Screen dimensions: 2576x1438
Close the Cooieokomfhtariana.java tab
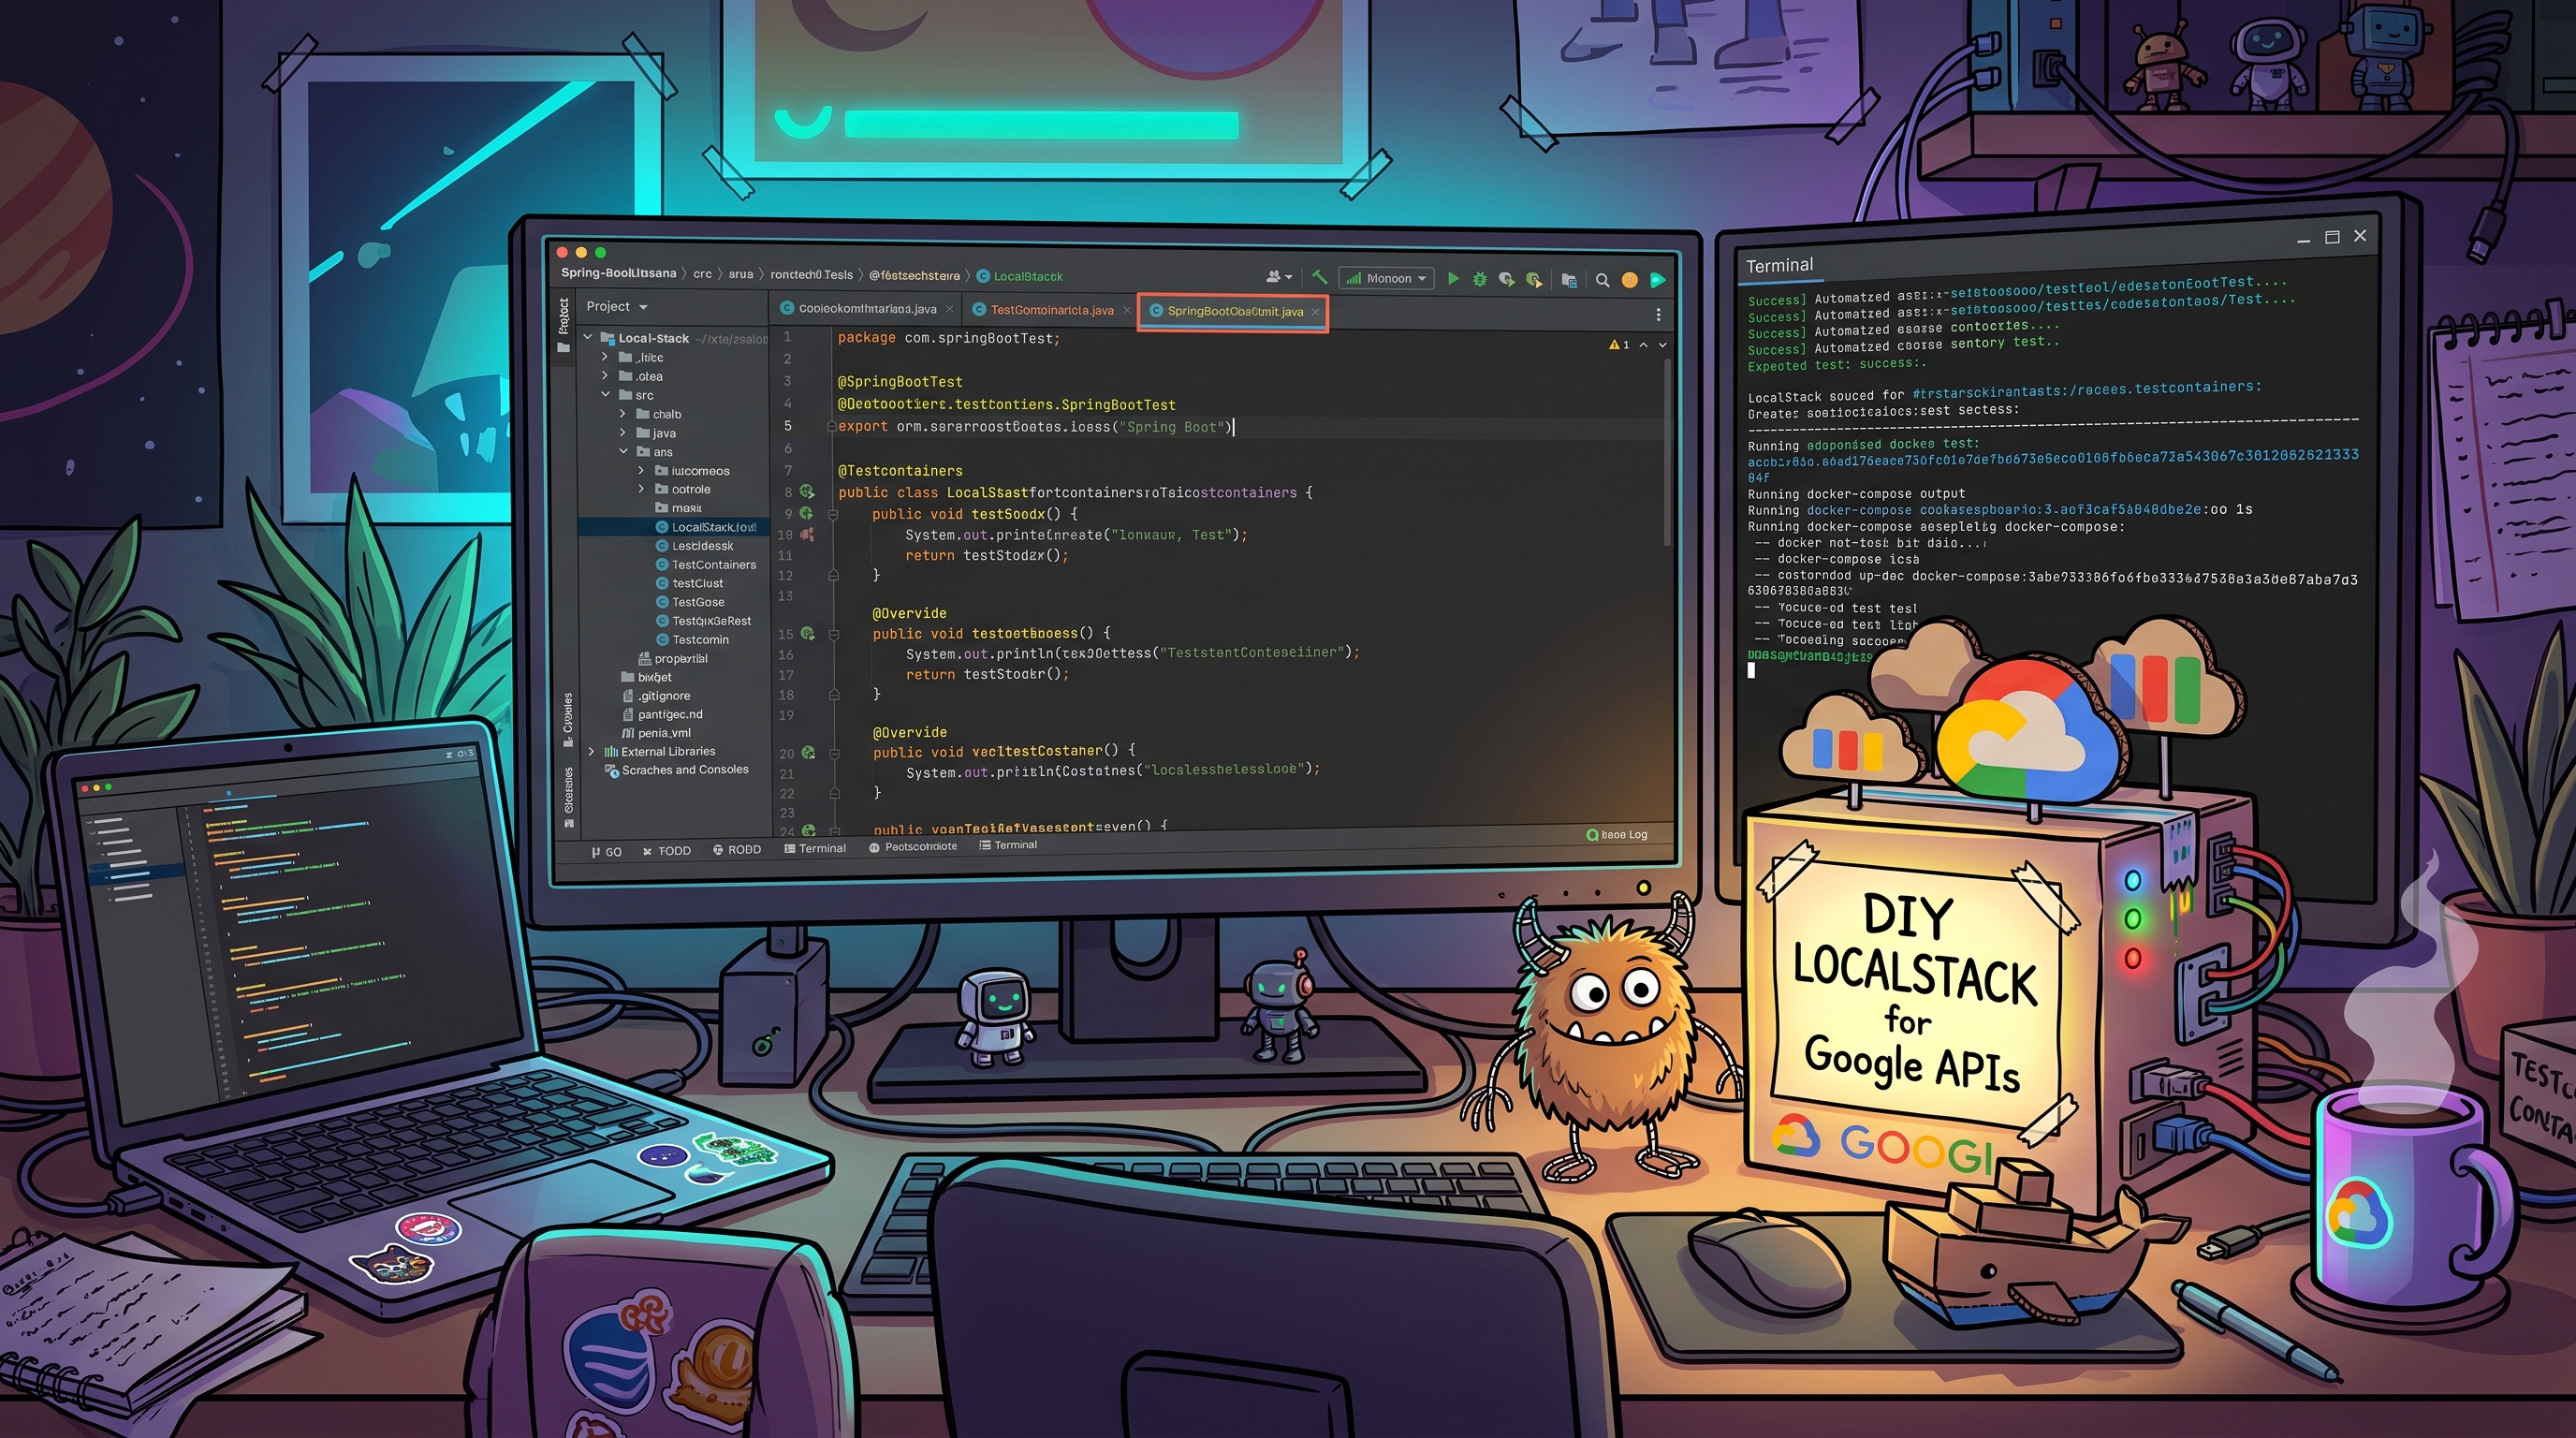[x=950, y=310]
